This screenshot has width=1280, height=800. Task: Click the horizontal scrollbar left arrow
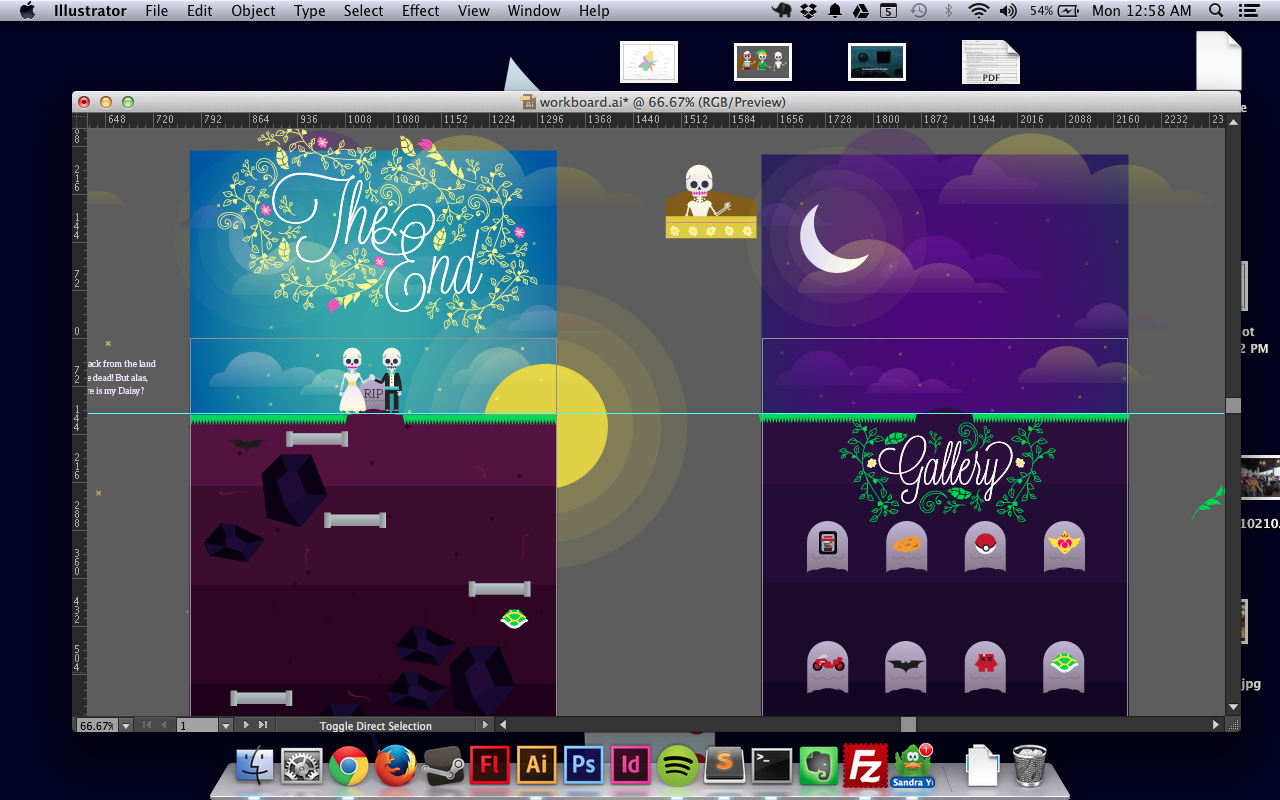(x=503, y=725)
